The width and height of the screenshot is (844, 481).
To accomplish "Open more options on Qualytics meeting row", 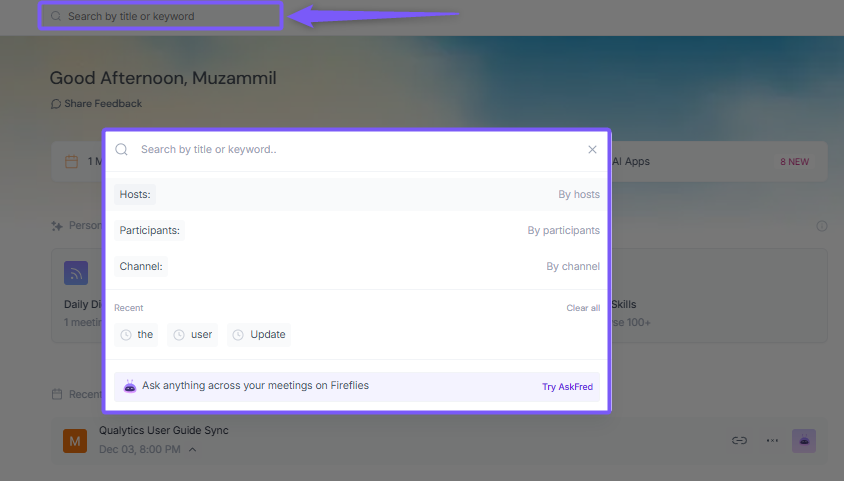I will tap(772, 441).
